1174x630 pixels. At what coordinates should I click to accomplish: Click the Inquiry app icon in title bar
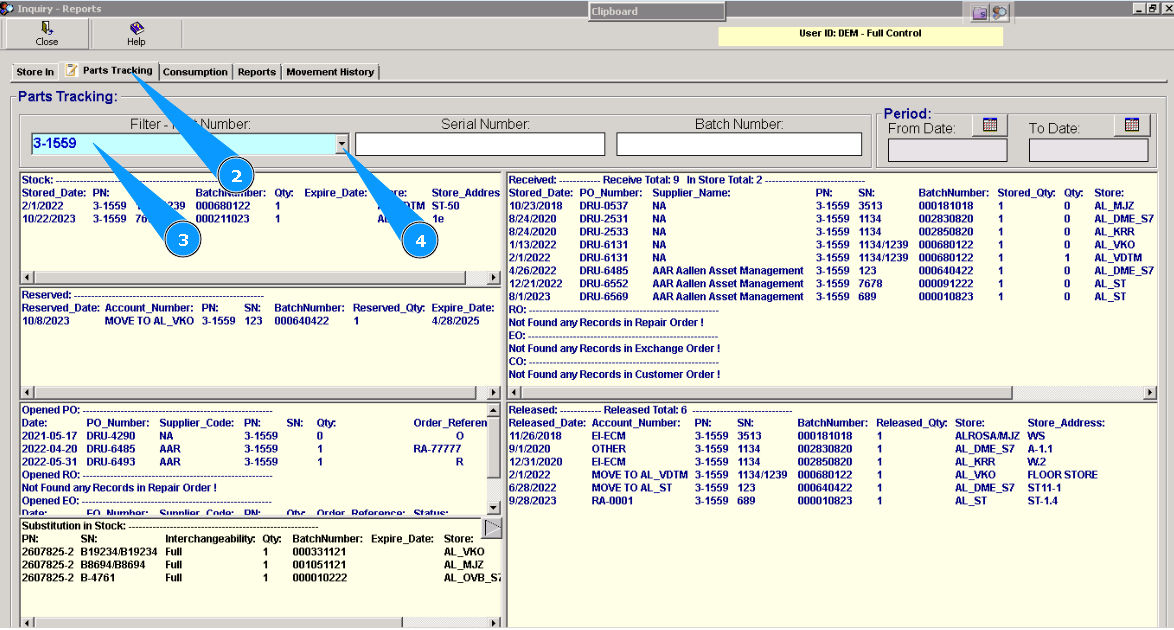tap(8, 8)
